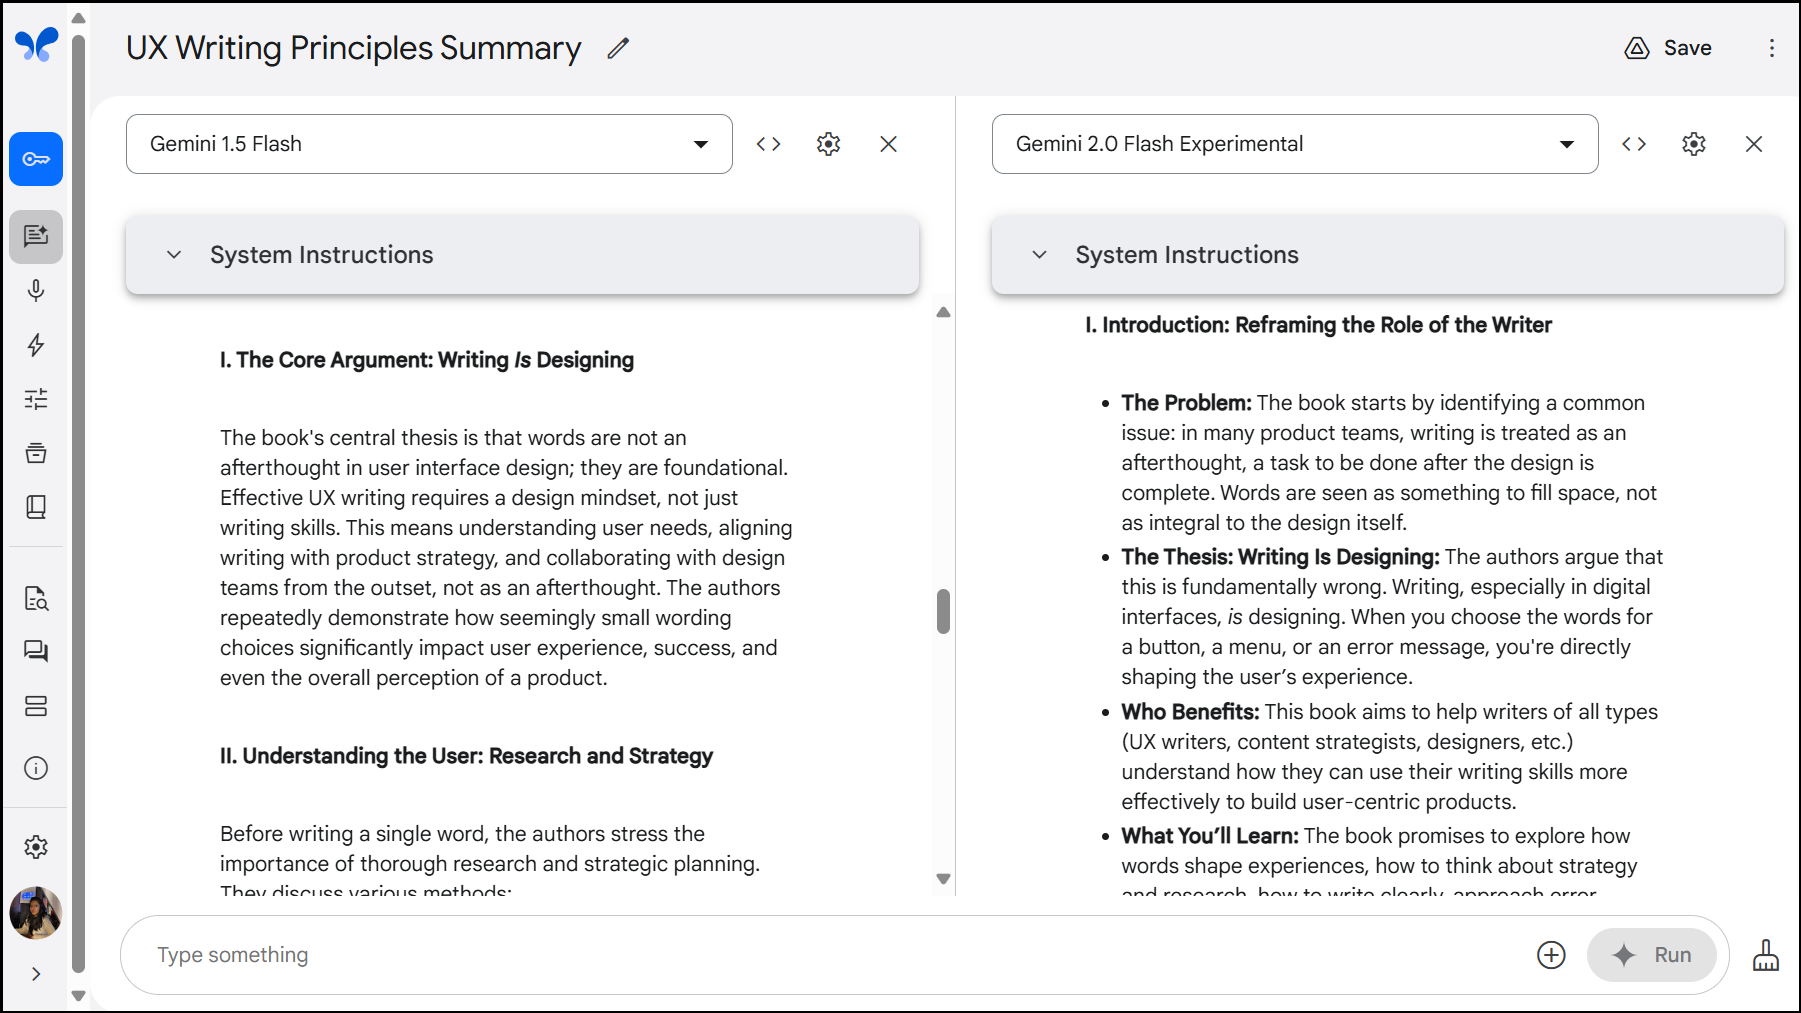The width and height of the screenshot is (1801, 1013).
Task: Click 'The Thesis: Writing Is Designing:' bullet label
Action: pyautogui.click(x=1280, y=557)
